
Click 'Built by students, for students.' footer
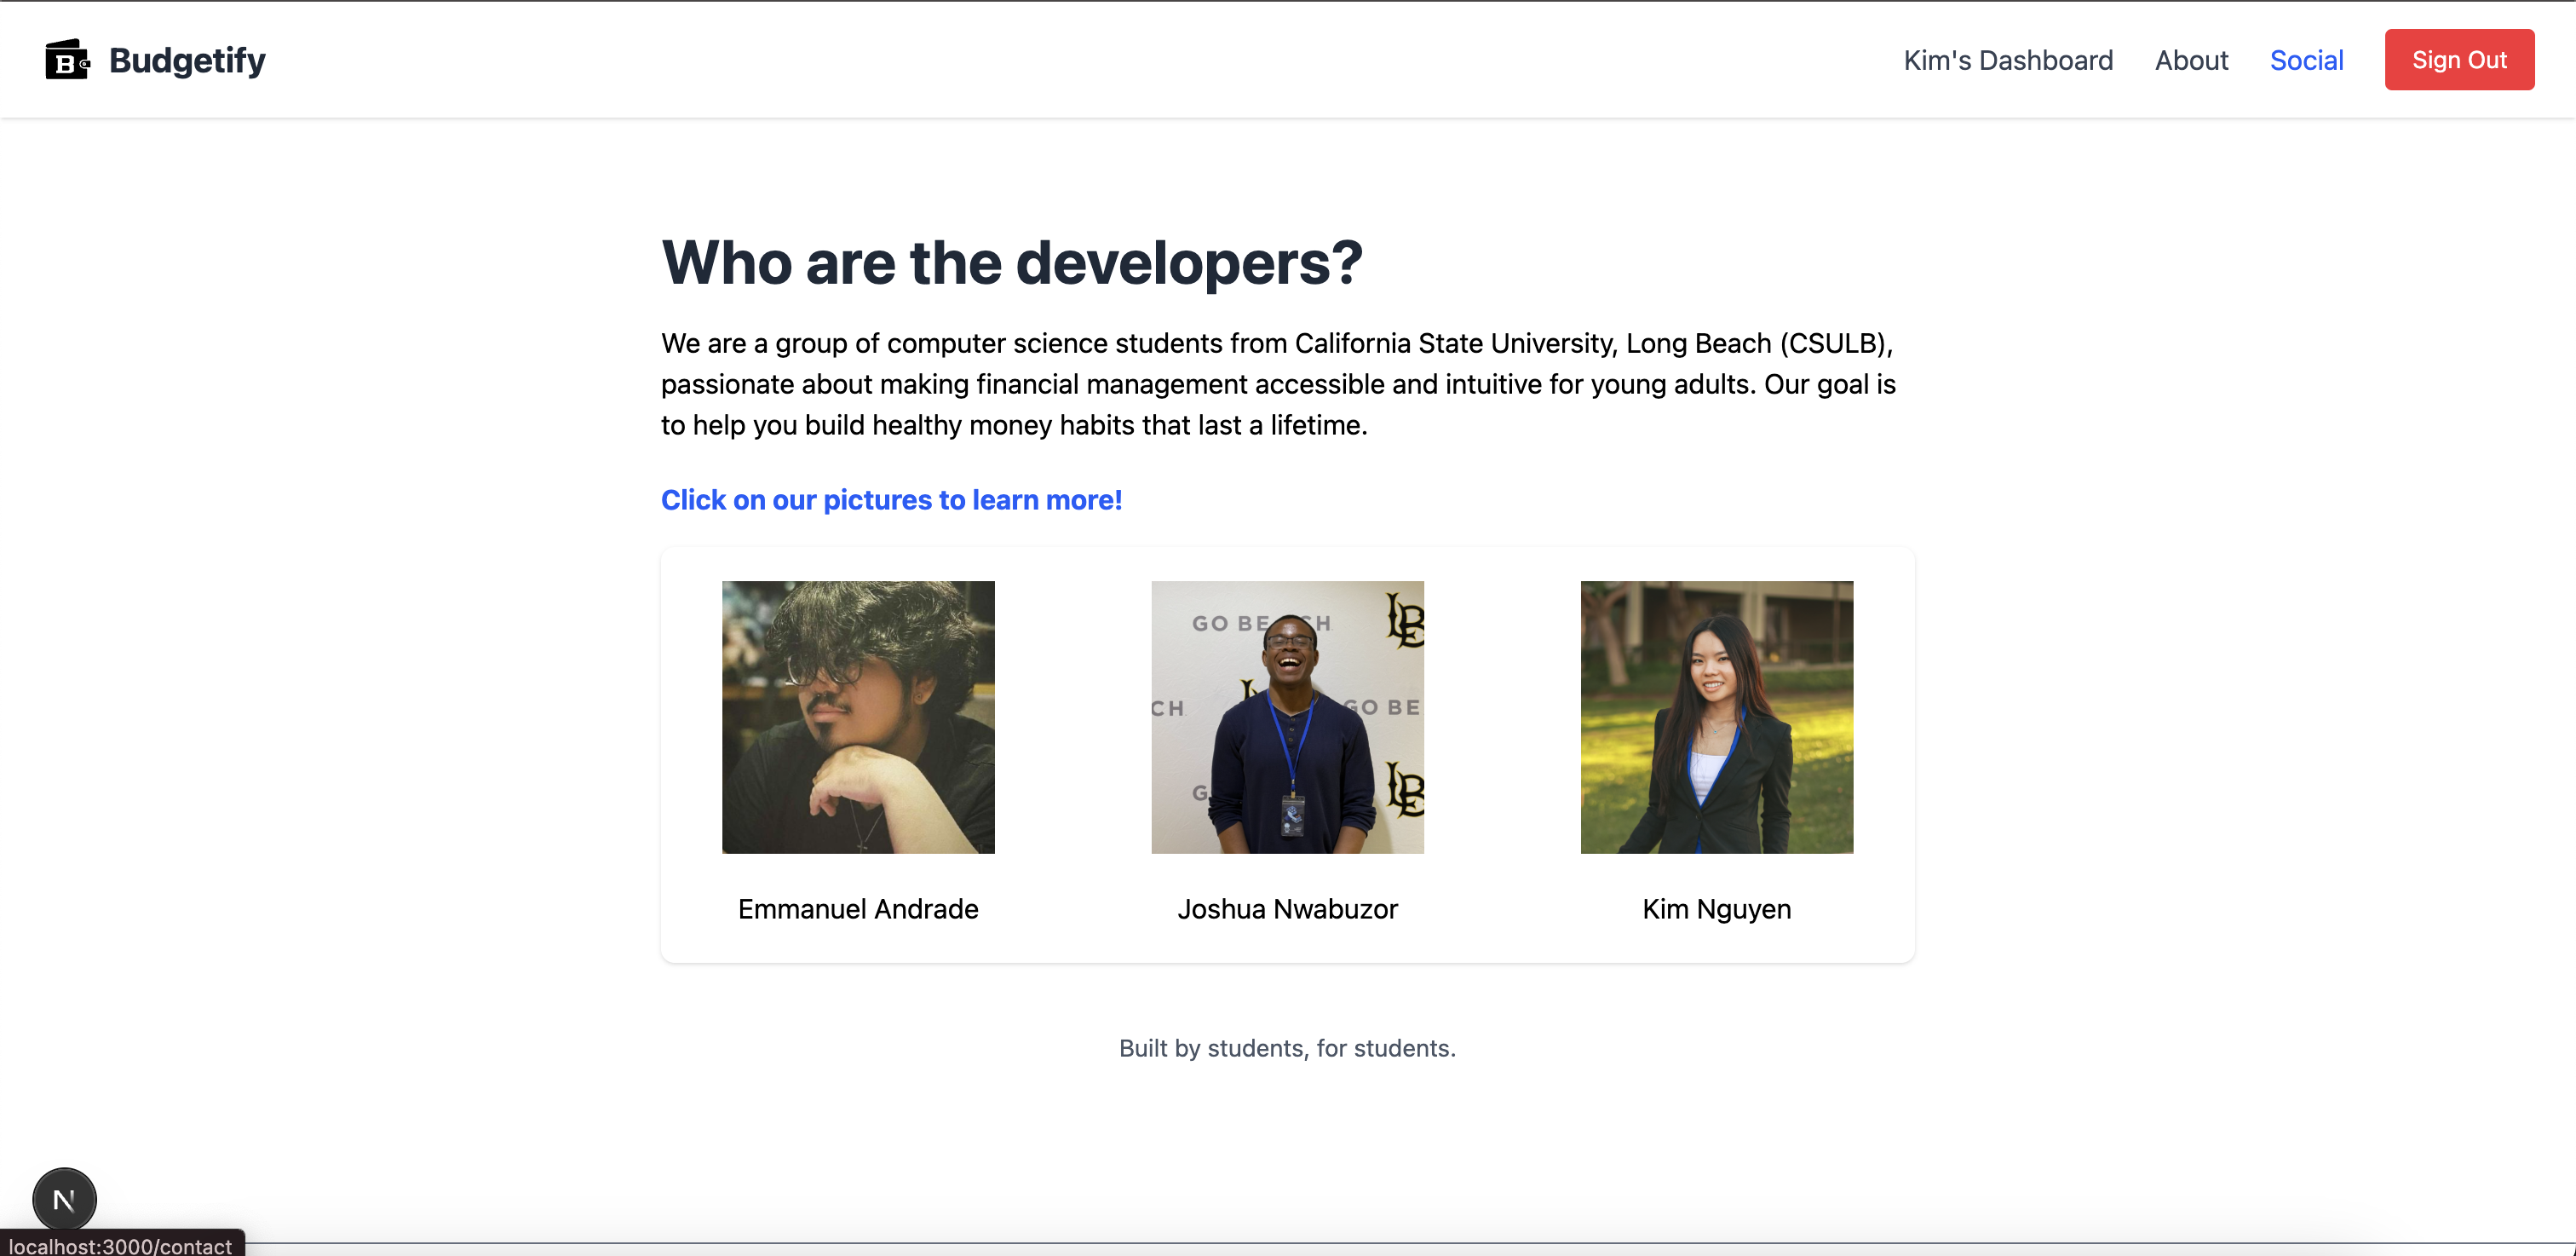coord(1287,1048)
